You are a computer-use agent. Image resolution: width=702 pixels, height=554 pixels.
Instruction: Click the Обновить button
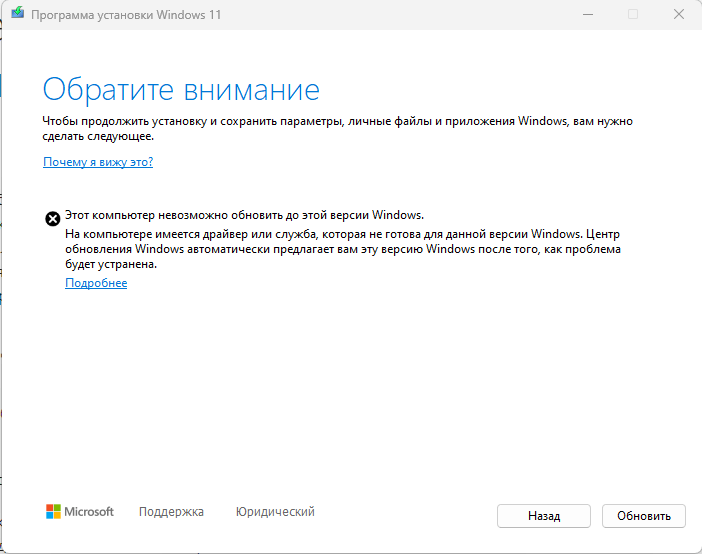tap(644, 516)
